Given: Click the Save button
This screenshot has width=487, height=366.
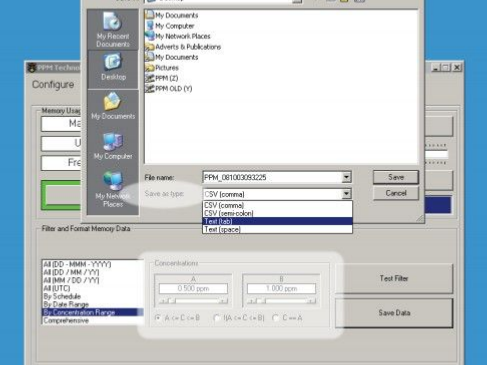Looking at the screenshot, I should click(x=396, y=177).
